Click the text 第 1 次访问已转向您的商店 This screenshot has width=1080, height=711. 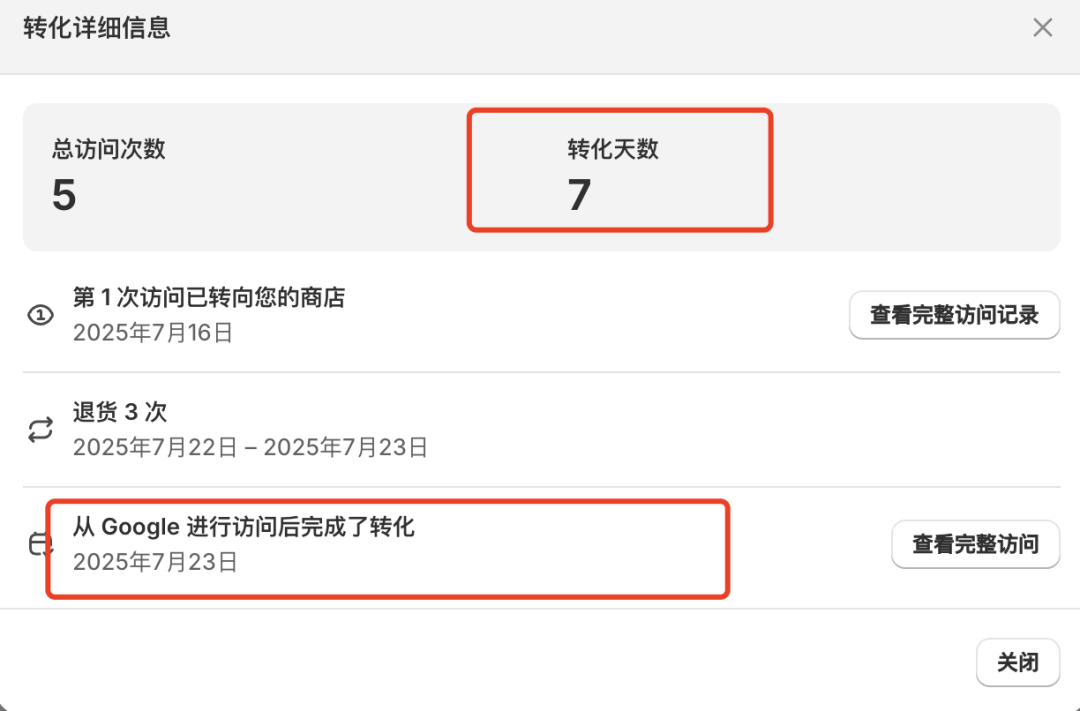207,297
